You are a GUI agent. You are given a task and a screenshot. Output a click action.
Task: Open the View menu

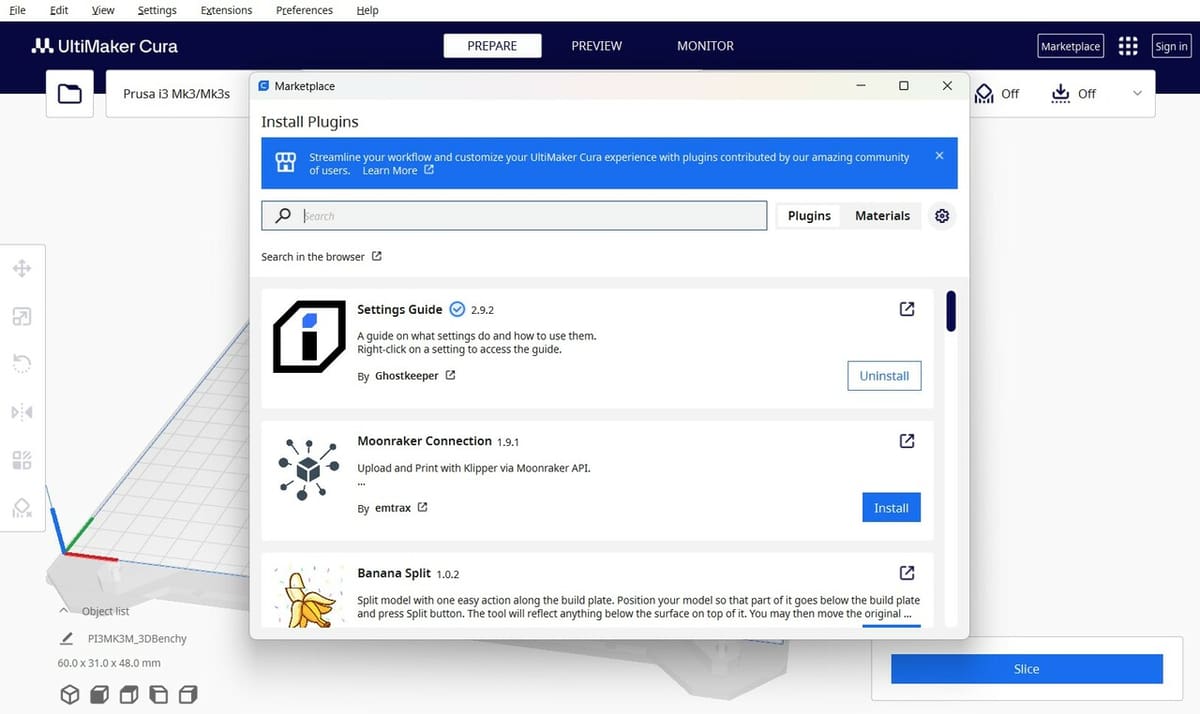(103, 10)
